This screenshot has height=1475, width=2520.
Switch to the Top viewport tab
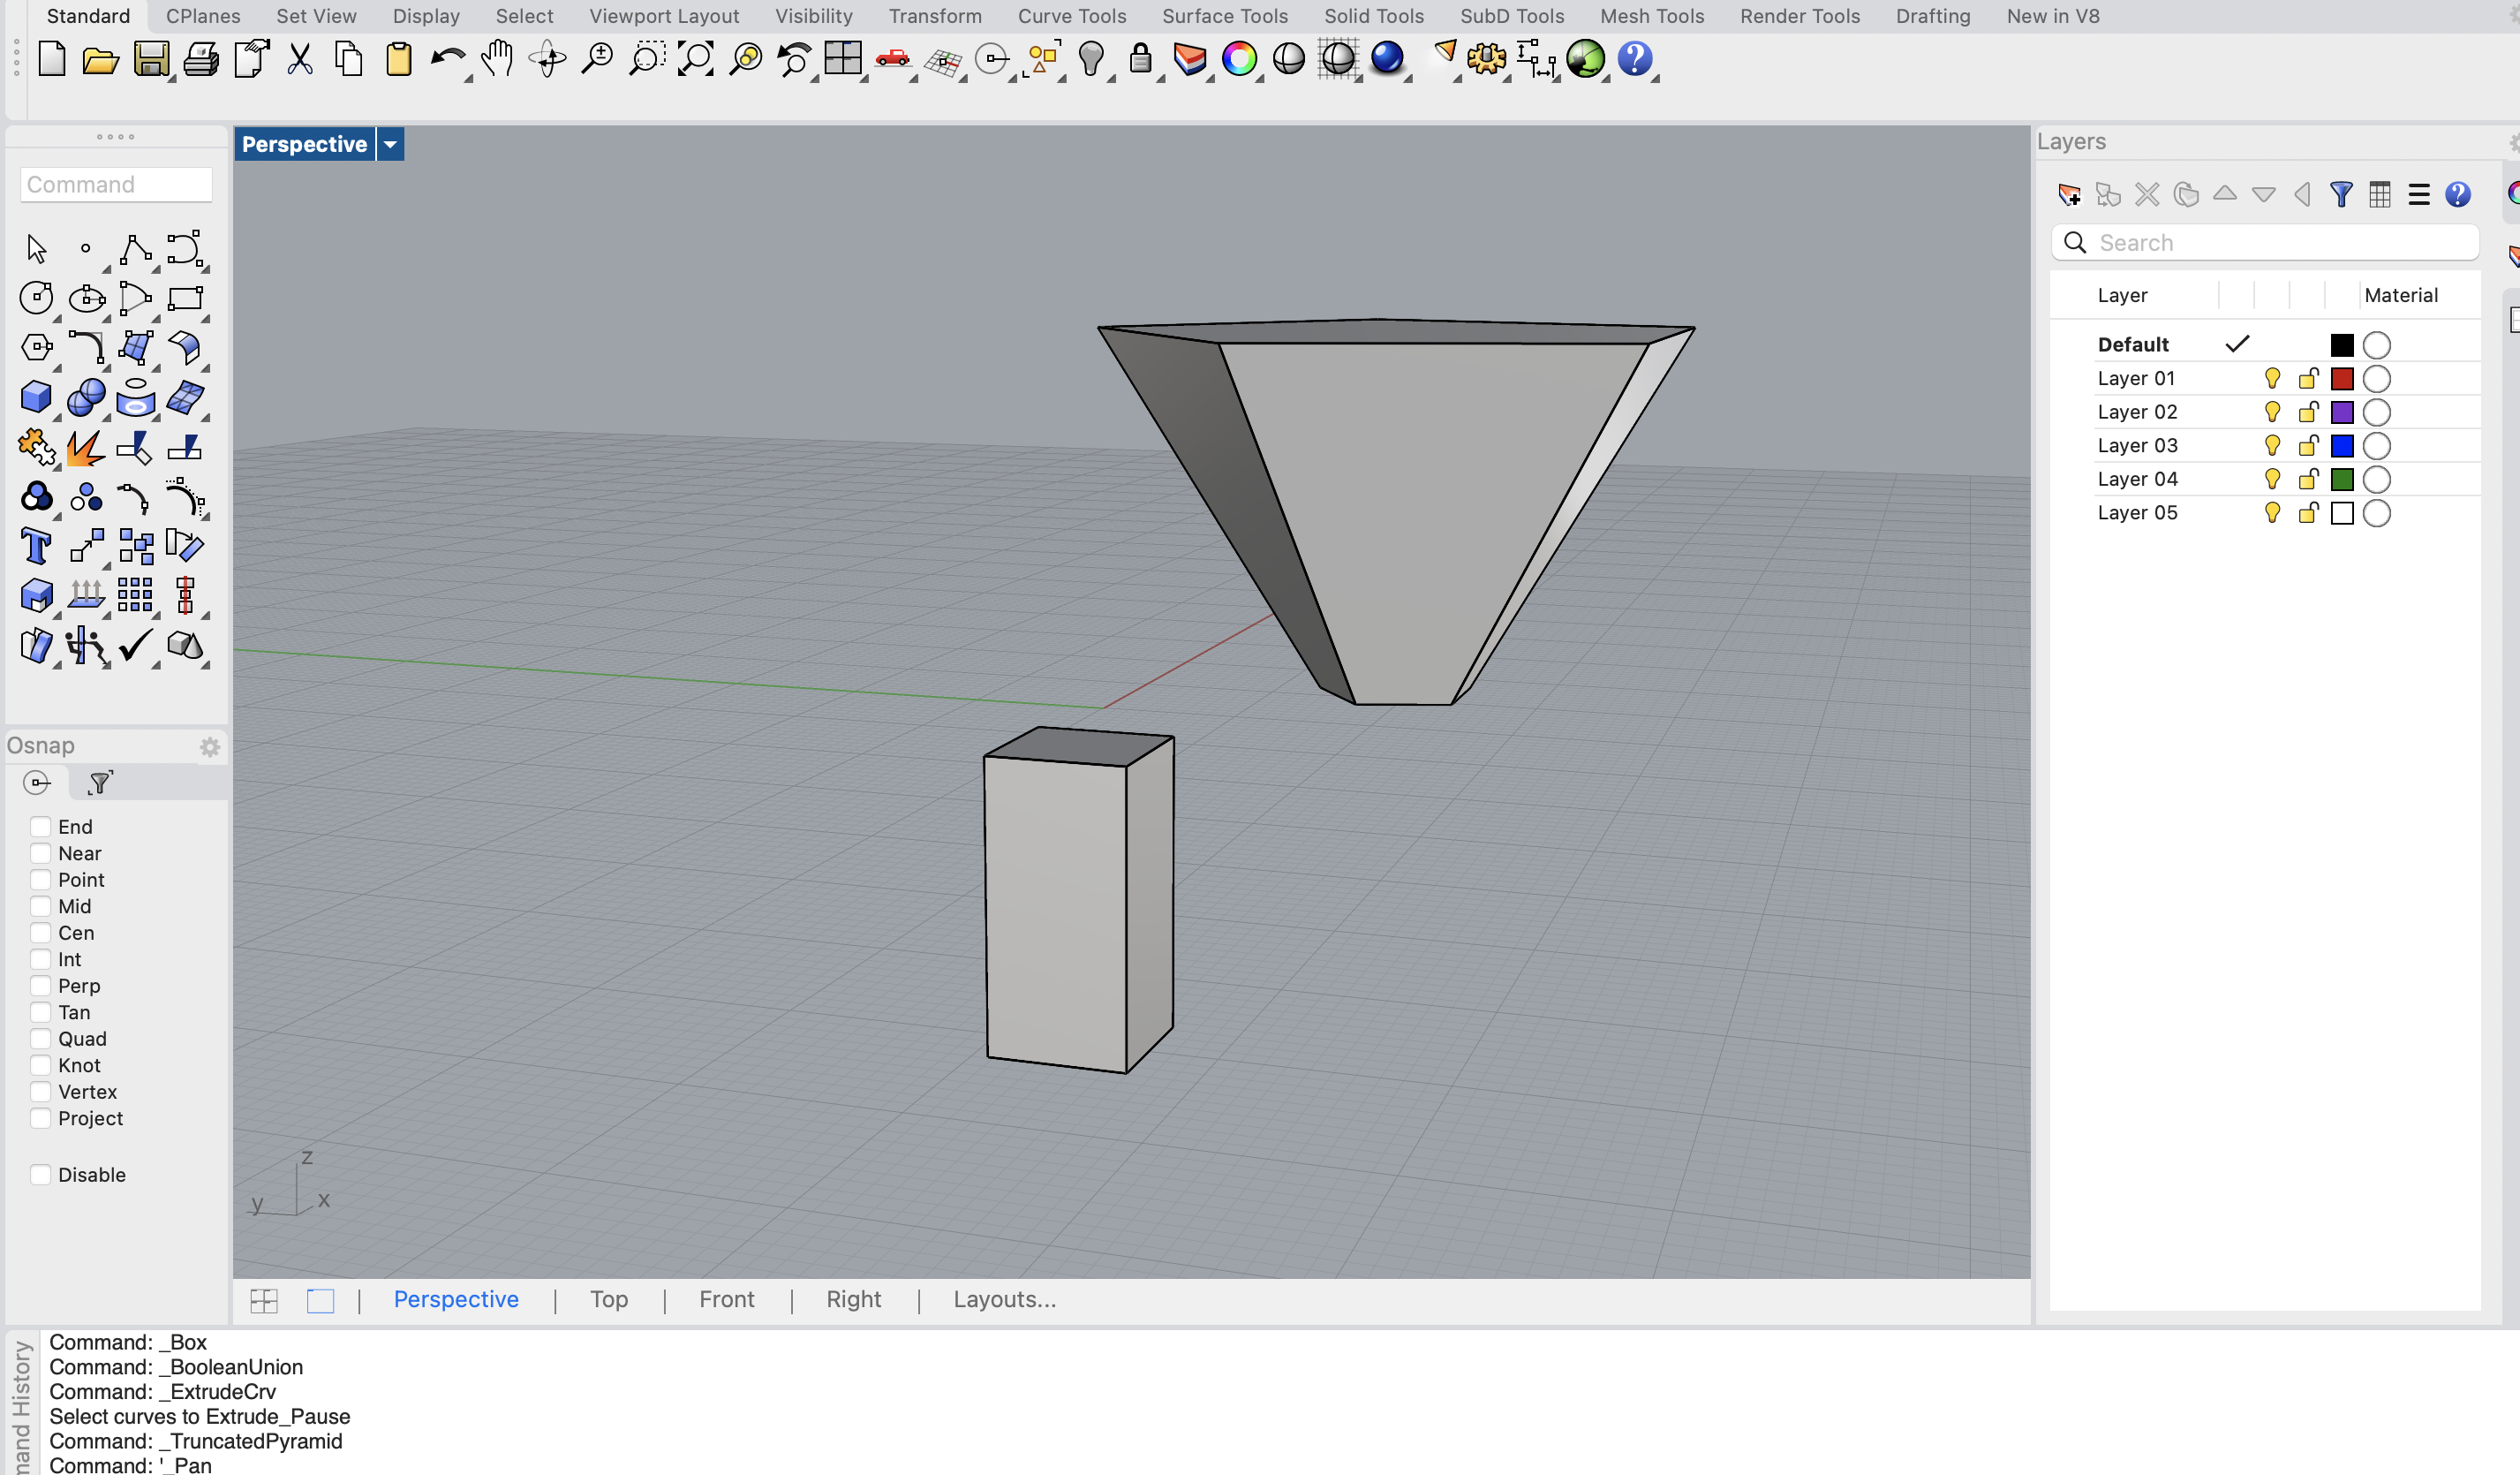[608, 1299]
